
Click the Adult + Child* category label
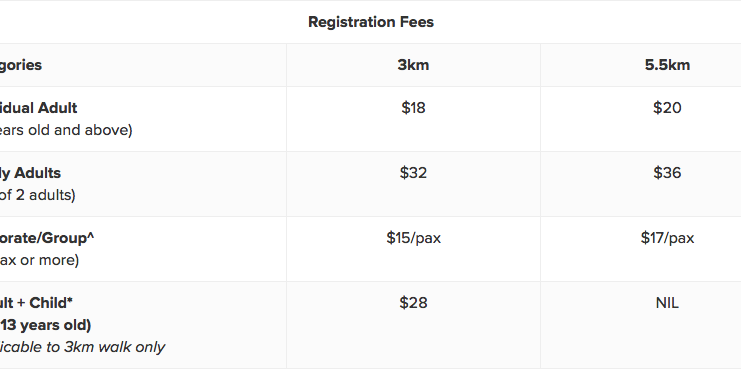tap(36, 303)
